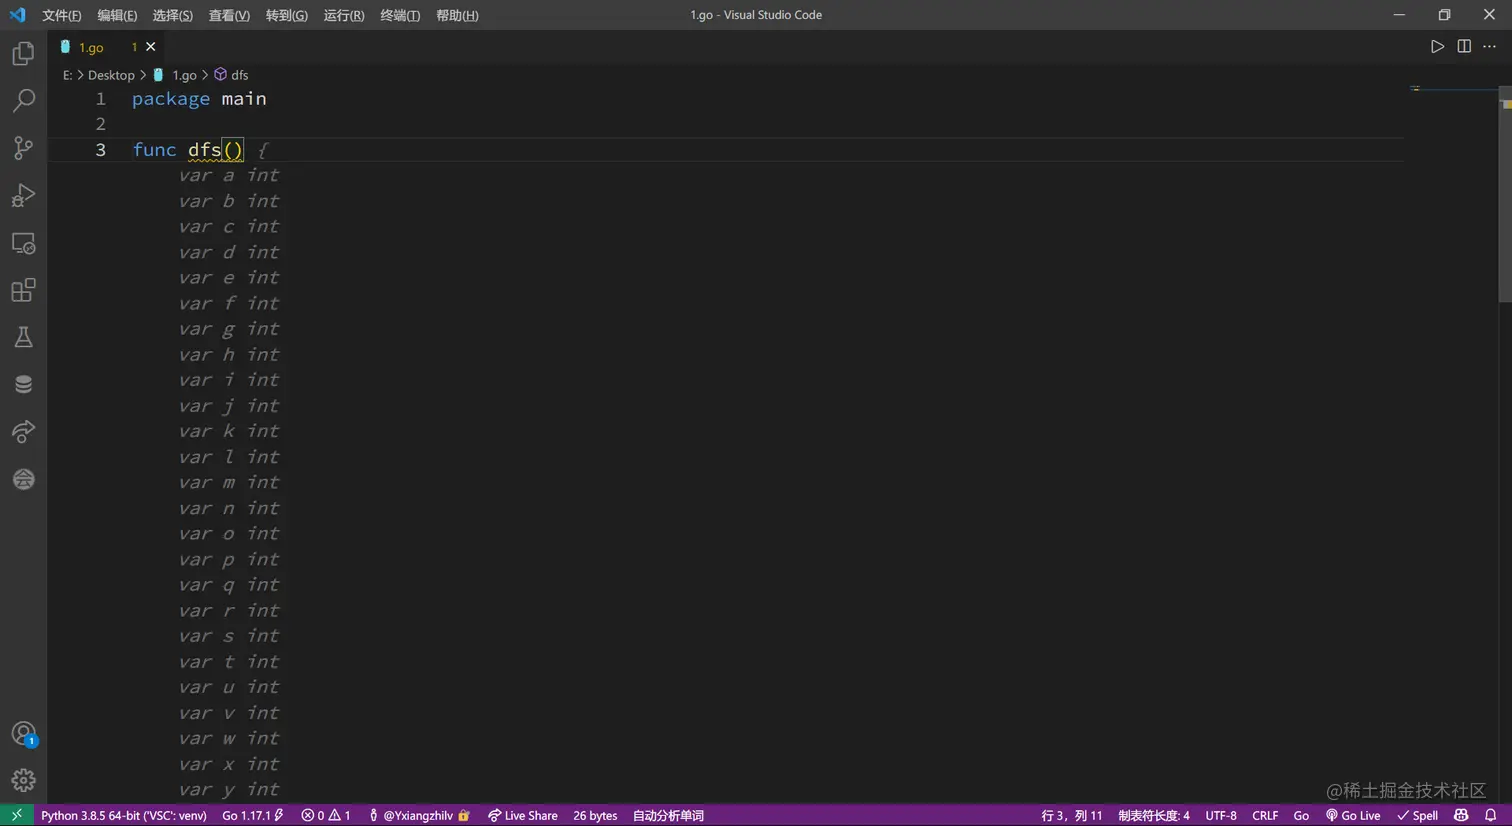This screenshot has width=1512, height=826.
Task: Open the 文件(F) menu
Action: [x=62, y=15]
